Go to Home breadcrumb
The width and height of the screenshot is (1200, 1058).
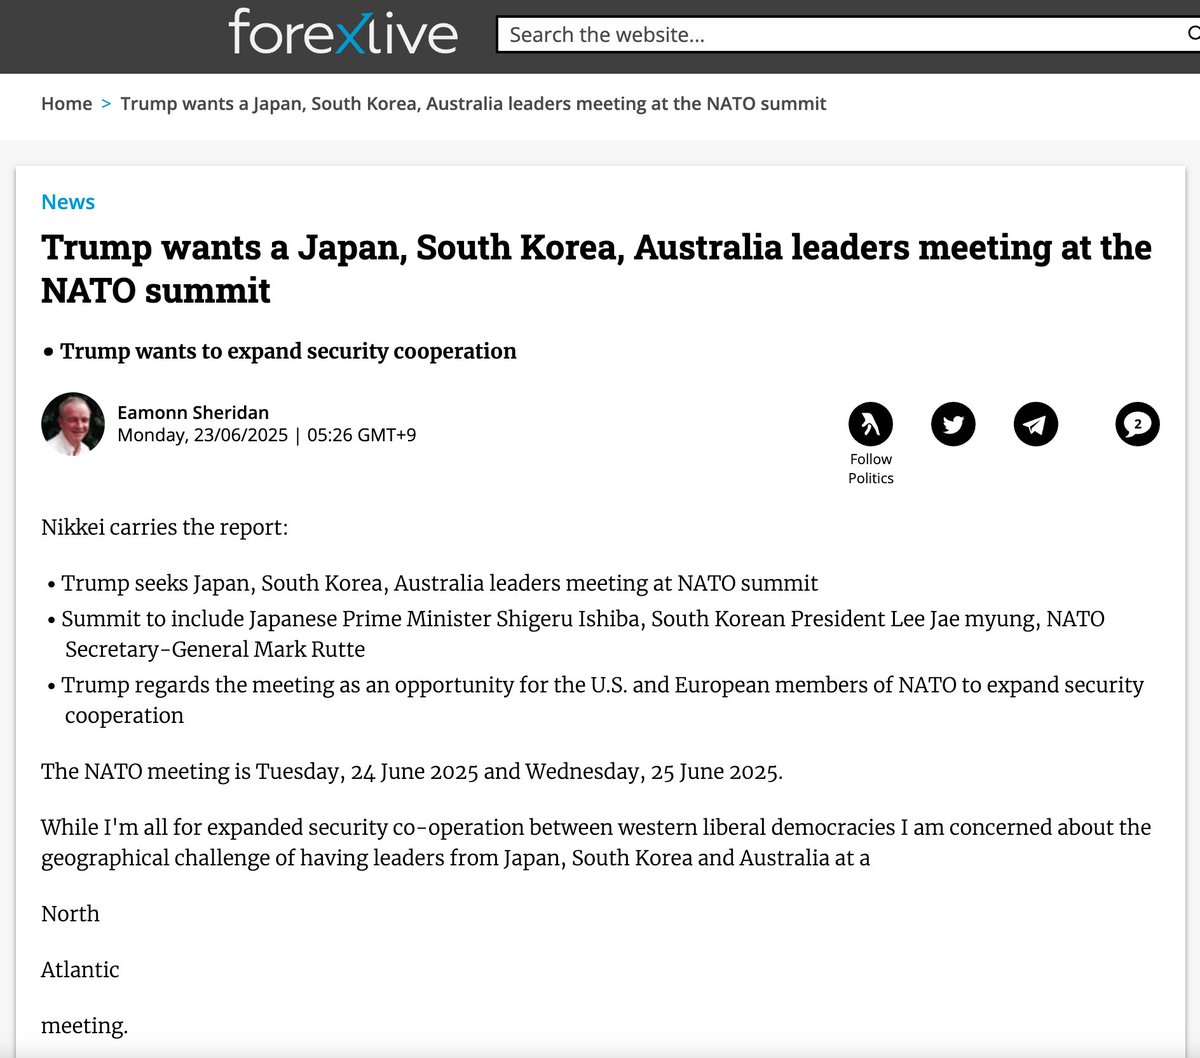[x=66, y=104]
